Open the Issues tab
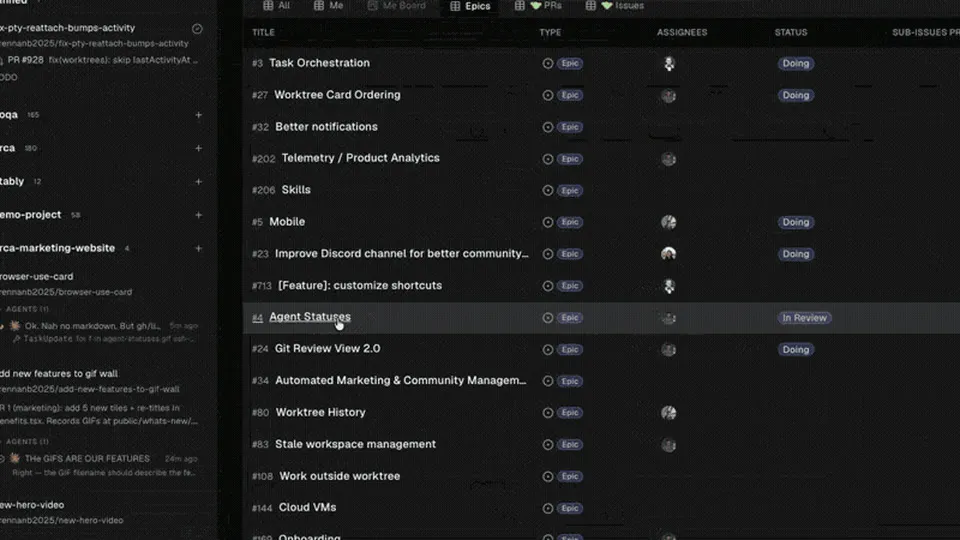Image resolution: width=960 pixels, height=540 pixels. pyautogui.click(x=614, y=6)
